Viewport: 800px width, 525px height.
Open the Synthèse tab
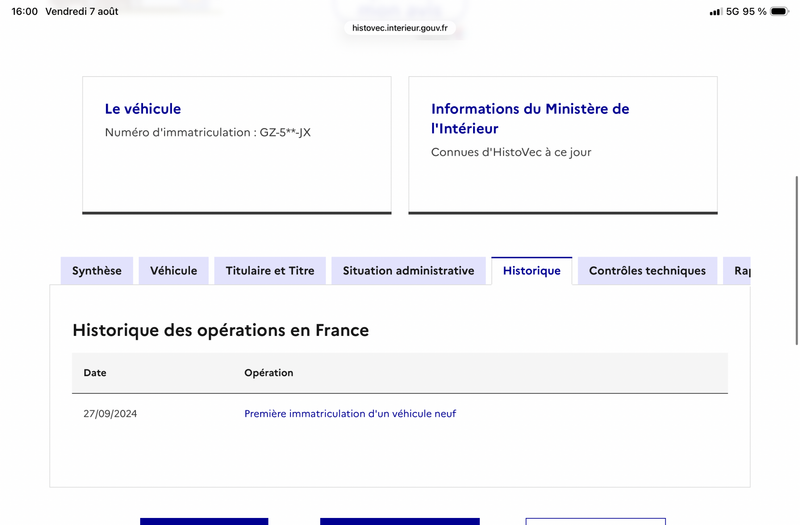(97, 271)
